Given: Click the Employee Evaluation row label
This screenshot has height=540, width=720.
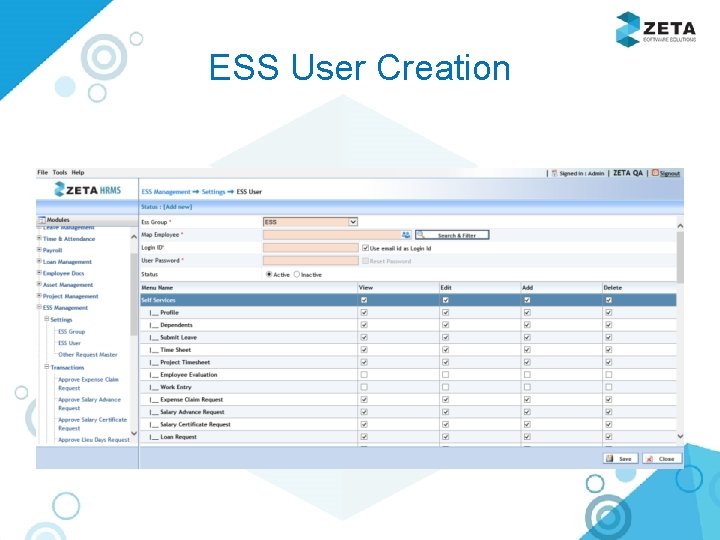Looking at the screenshot, I should coord(189,375).
